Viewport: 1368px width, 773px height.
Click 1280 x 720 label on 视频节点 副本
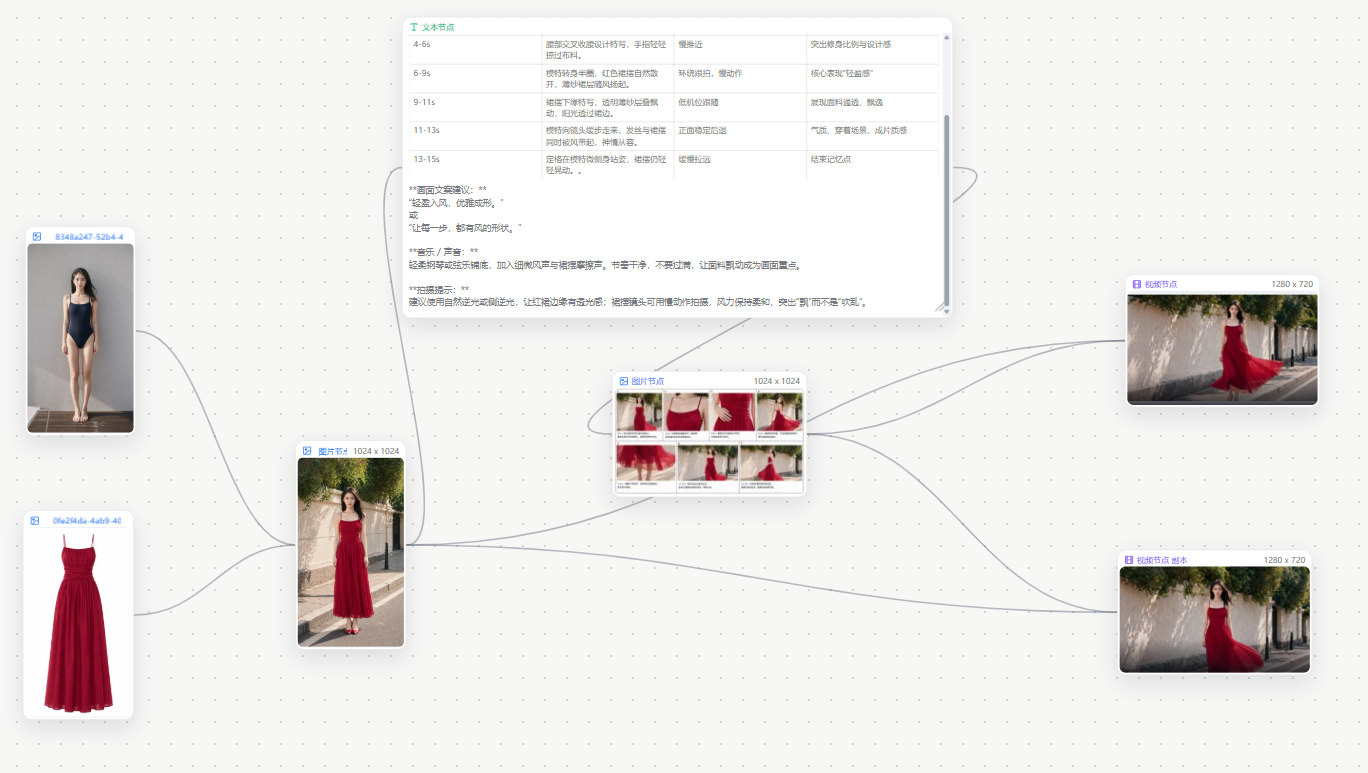(x=1284, y=560)
